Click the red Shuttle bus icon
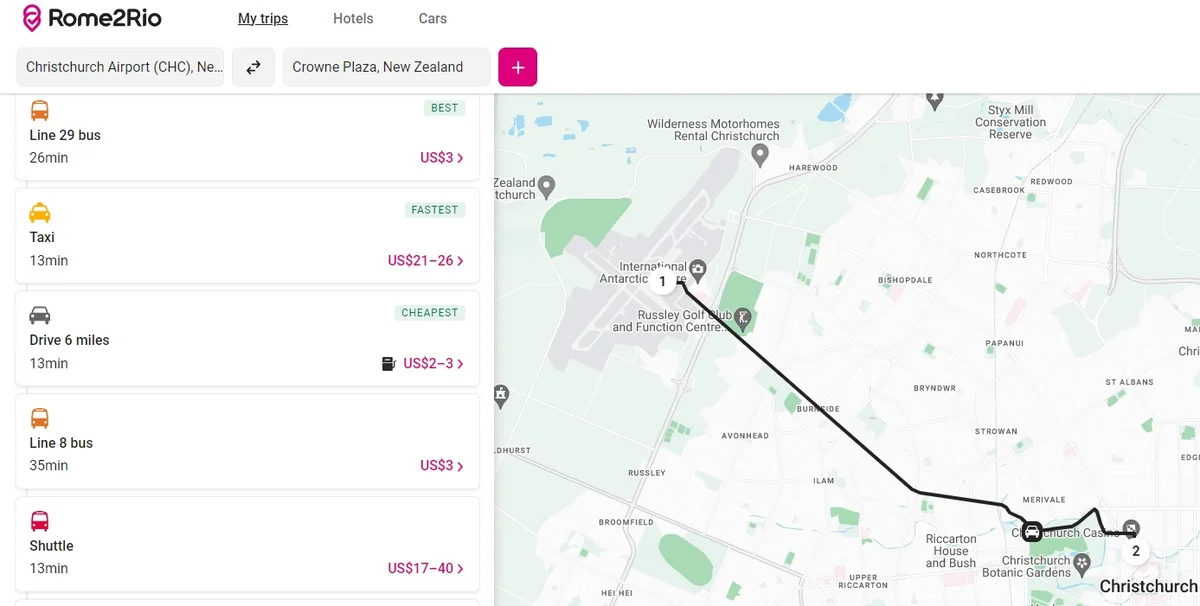1200x606 pixels. (40, 521)
